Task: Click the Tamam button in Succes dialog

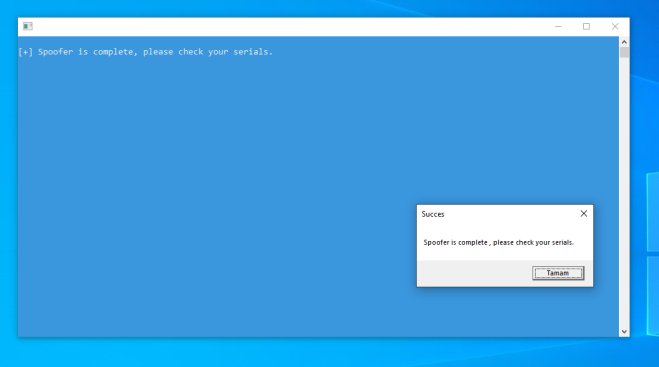Action: click(558, 273)
